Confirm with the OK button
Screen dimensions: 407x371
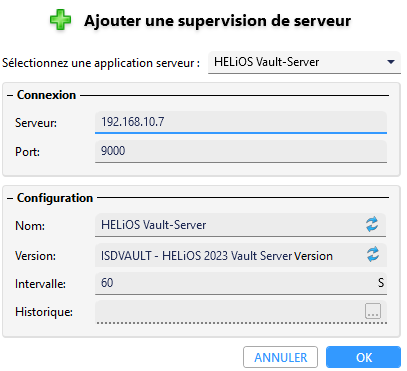363,357
